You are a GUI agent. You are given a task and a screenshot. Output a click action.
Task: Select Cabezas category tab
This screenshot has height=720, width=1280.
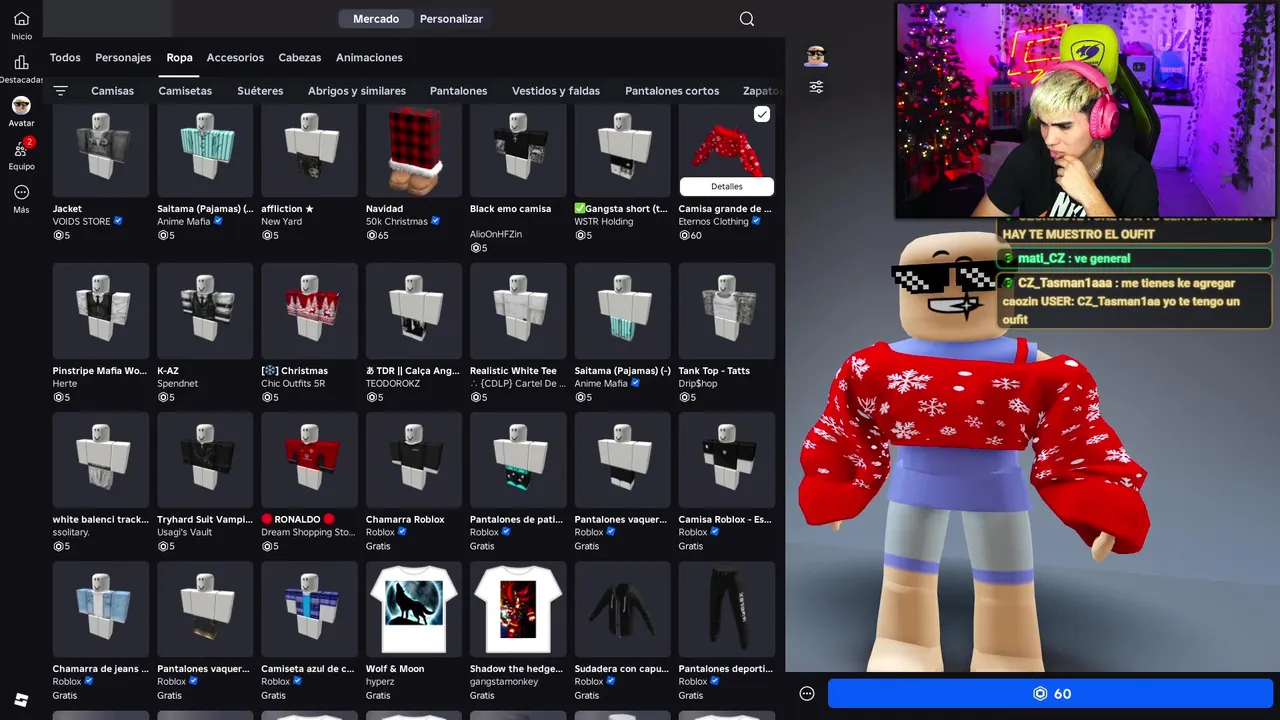pyautogui.click(x=300, y=58)
